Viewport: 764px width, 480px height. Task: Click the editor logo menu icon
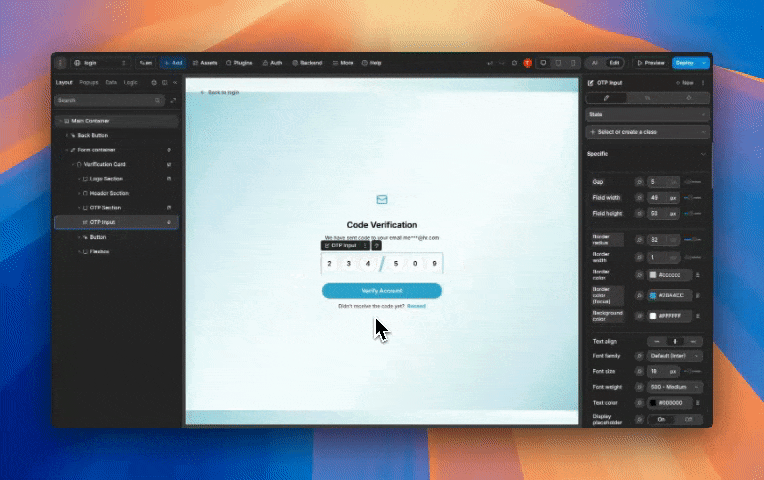(x=60, y=63)
